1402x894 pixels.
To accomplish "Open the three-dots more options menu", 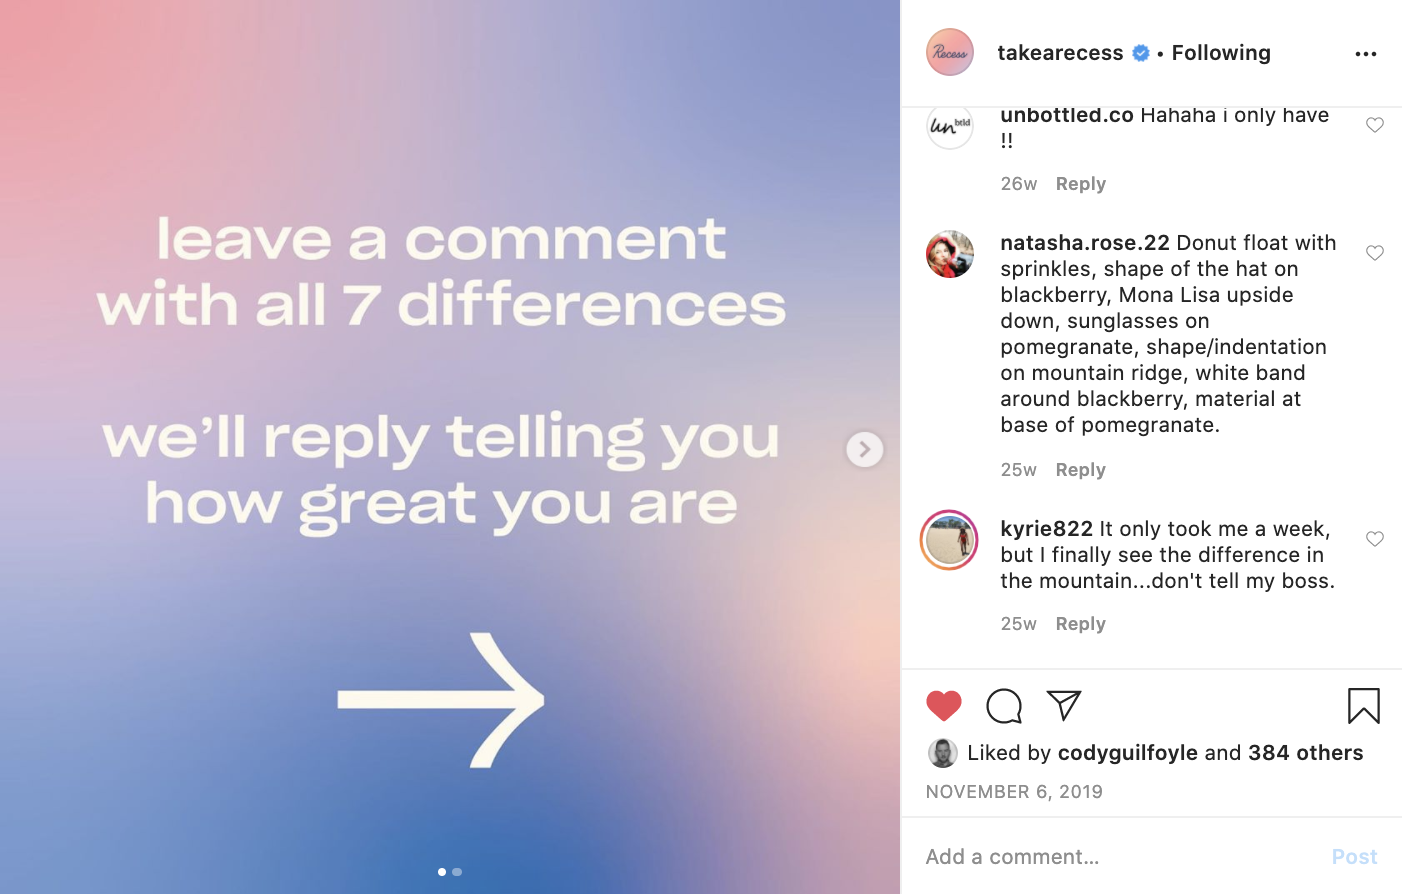I will coord(1365,54).
